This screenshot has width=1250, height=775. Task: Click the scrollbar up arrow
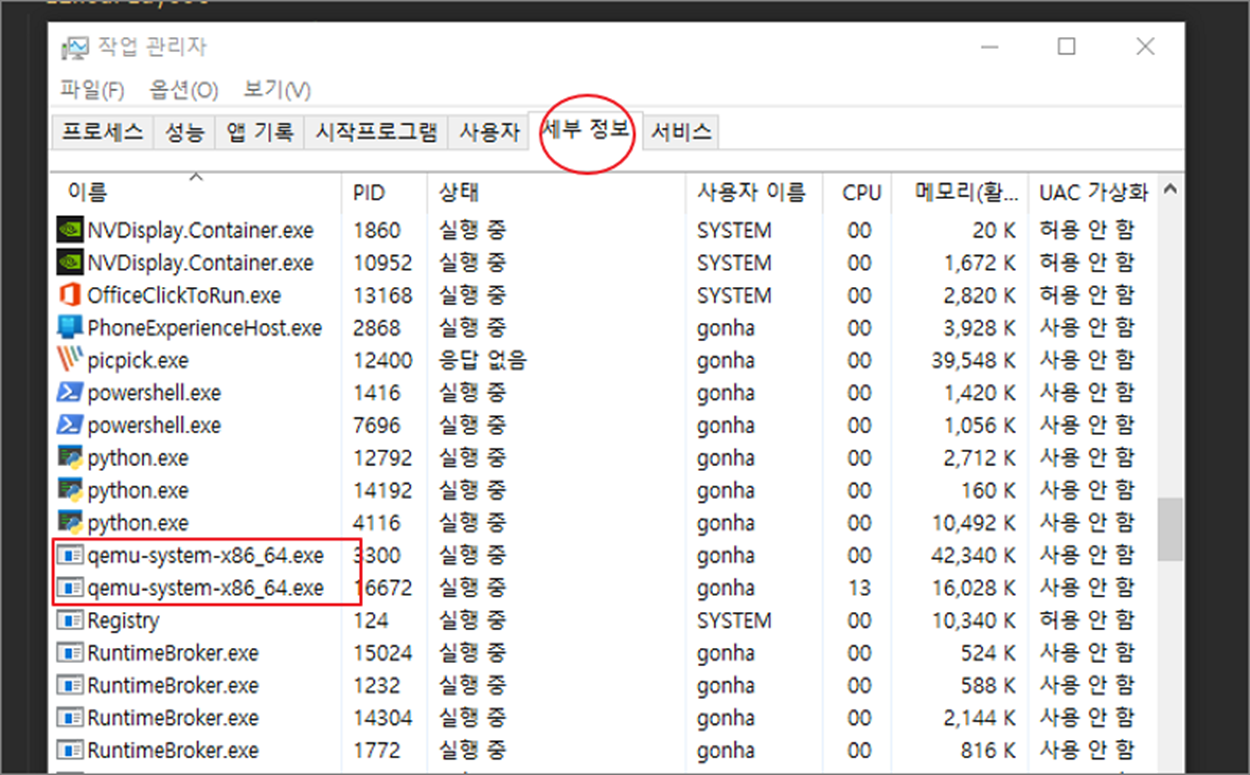tap(1170, 189)
